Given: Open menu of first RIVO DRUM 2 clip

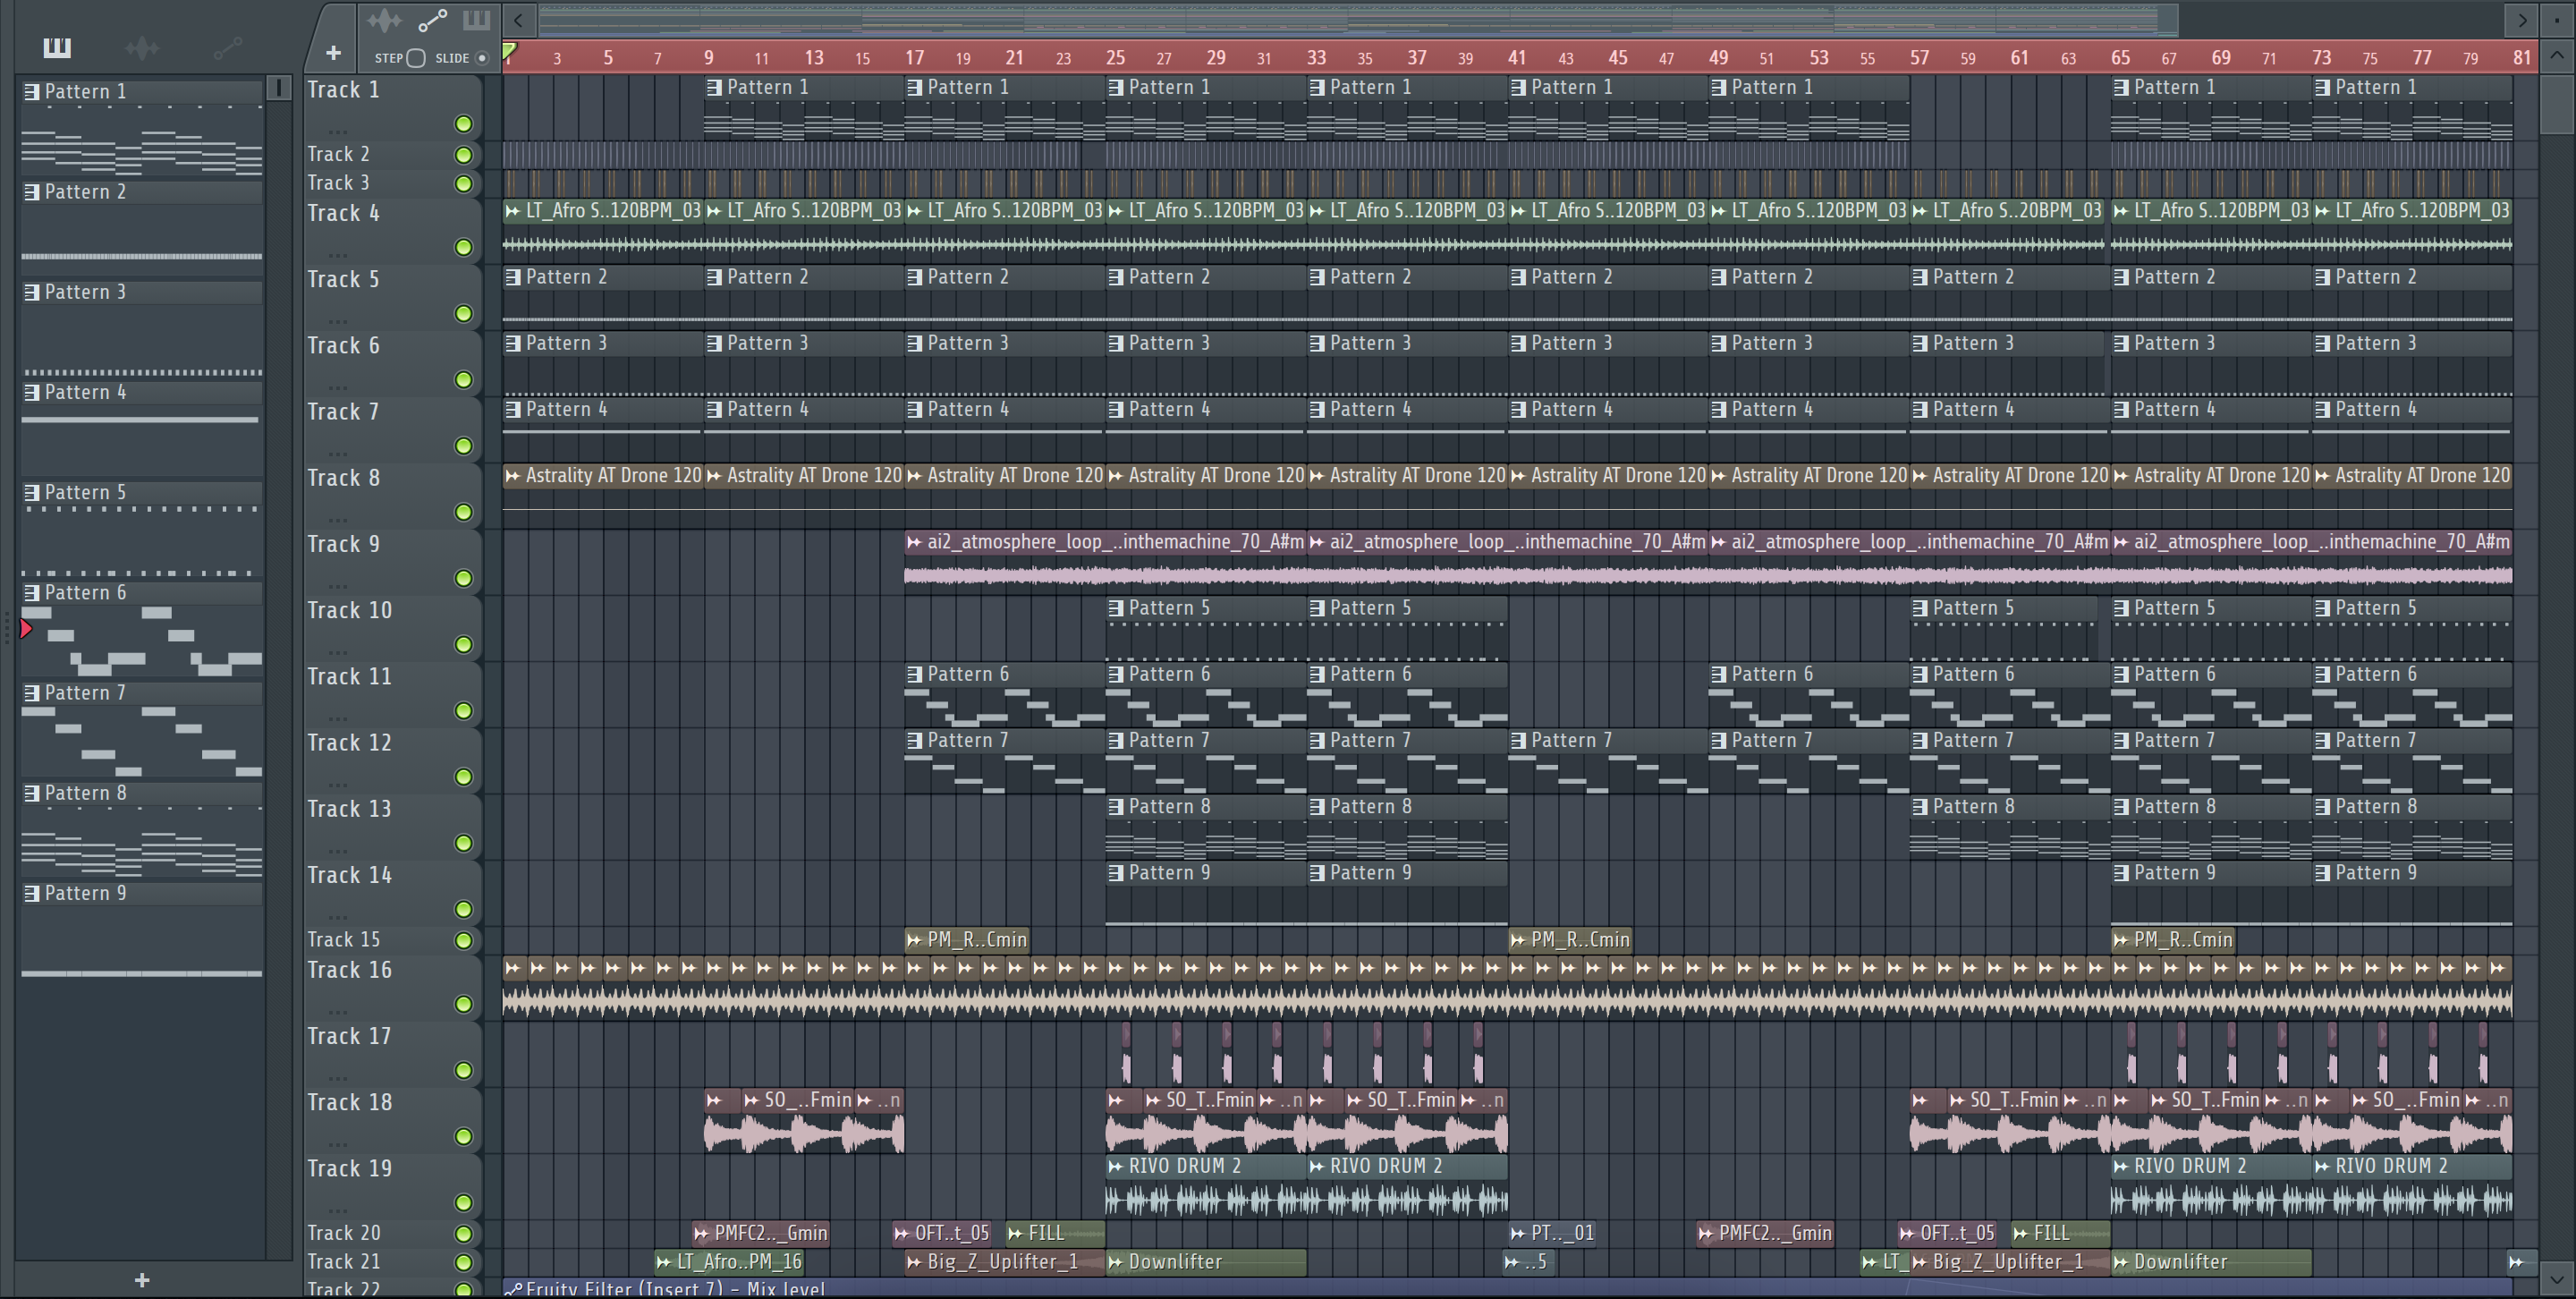Looking at the screenshot, I should (x=1115, y=1166).
